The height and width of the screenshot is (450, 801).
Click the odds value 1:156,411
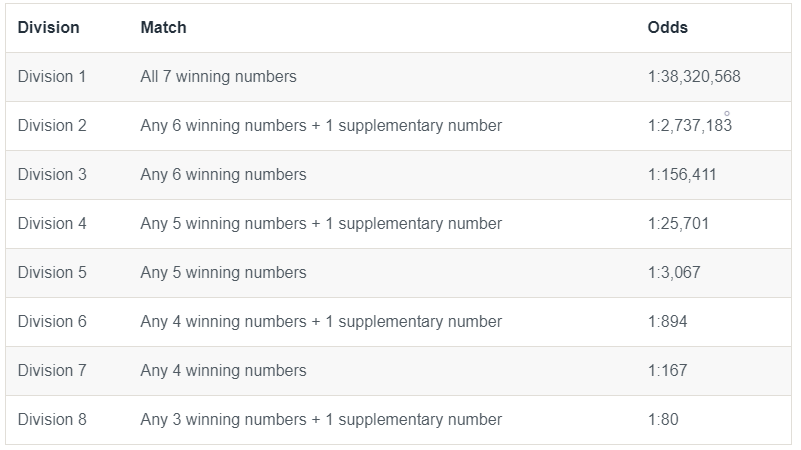pyautogui.click(x=681, y=175)
